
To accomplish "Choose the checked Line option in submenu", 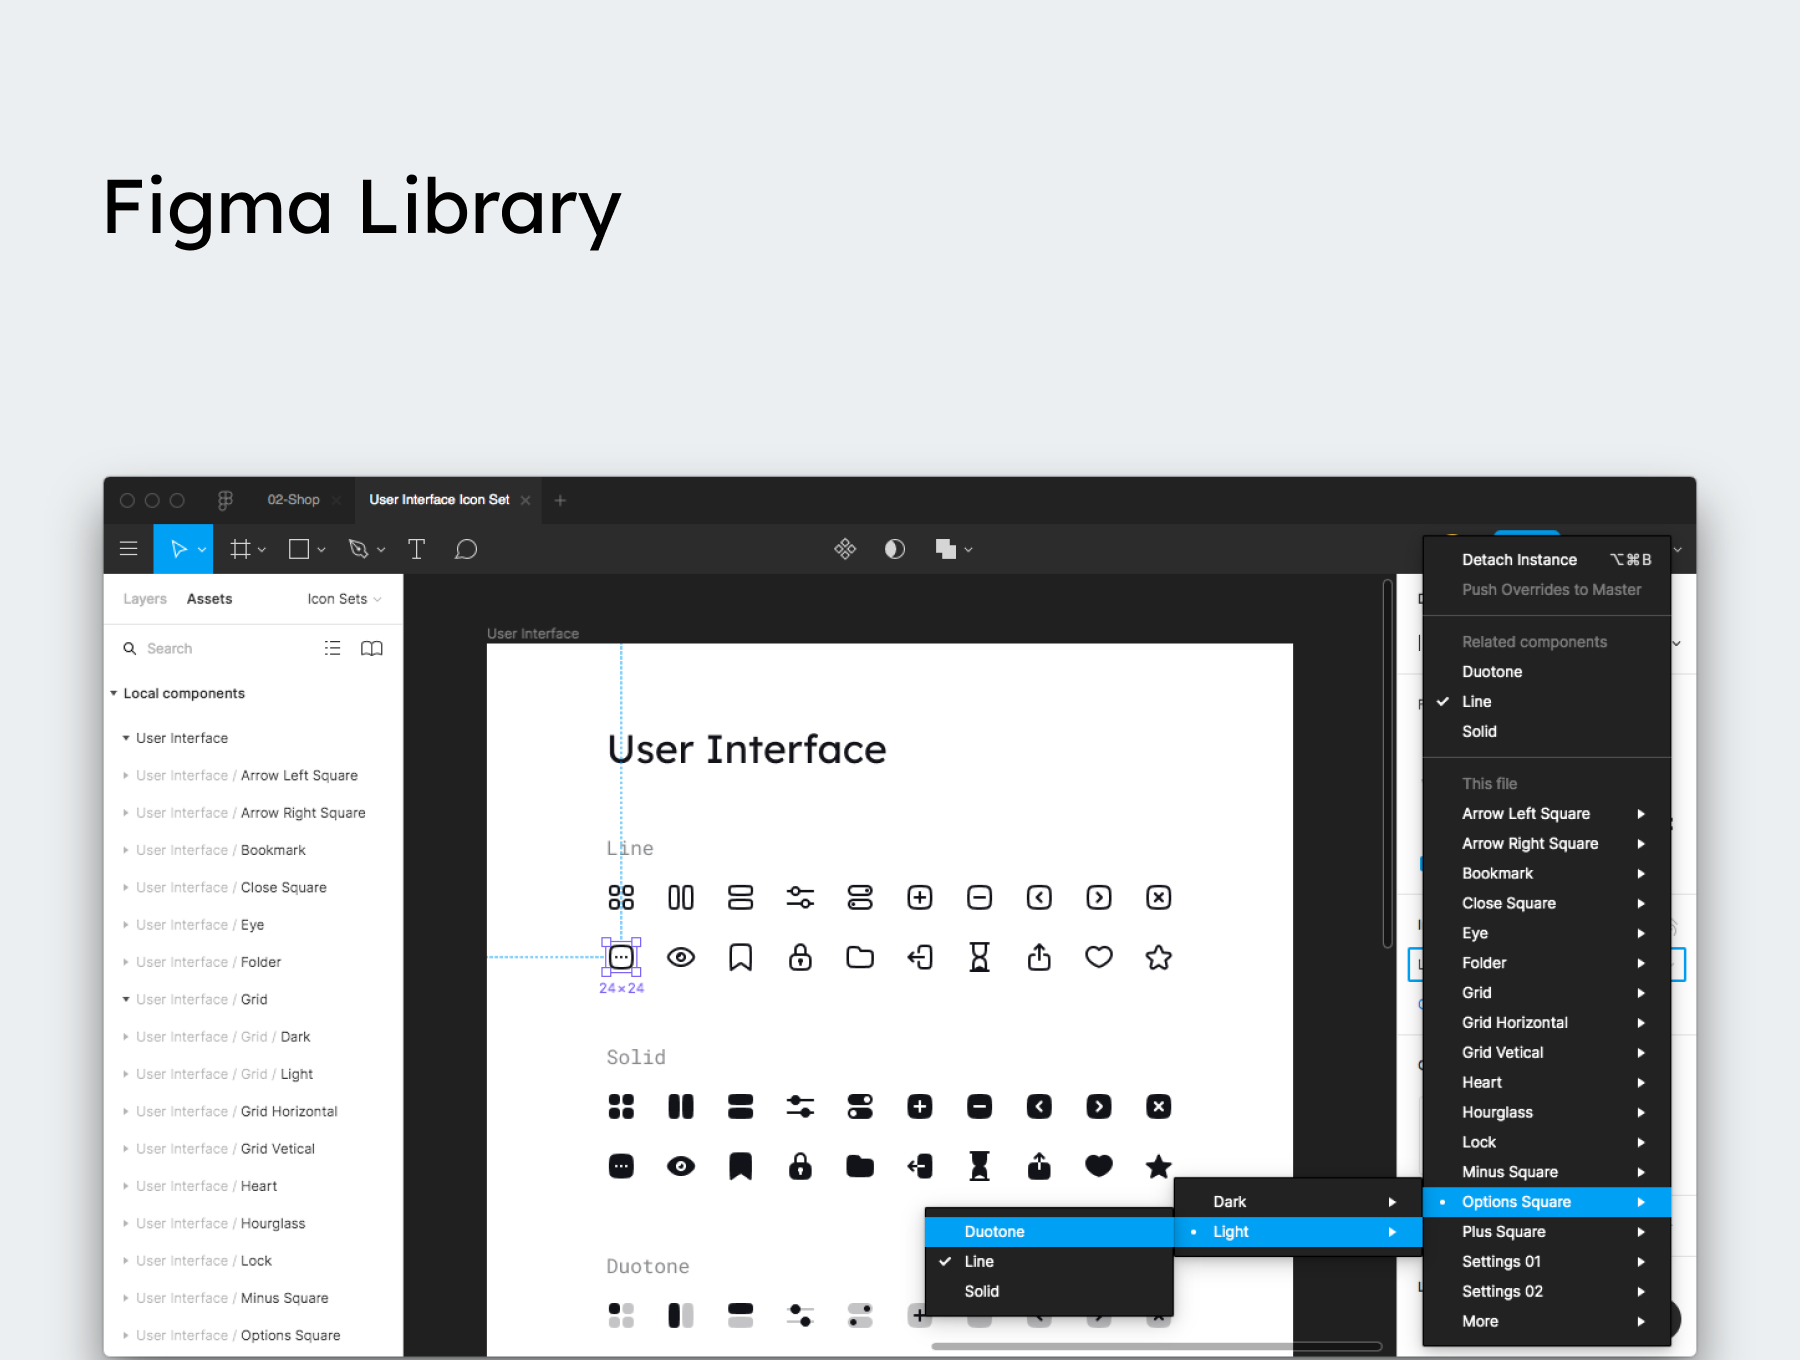I will click(979, 1261).
